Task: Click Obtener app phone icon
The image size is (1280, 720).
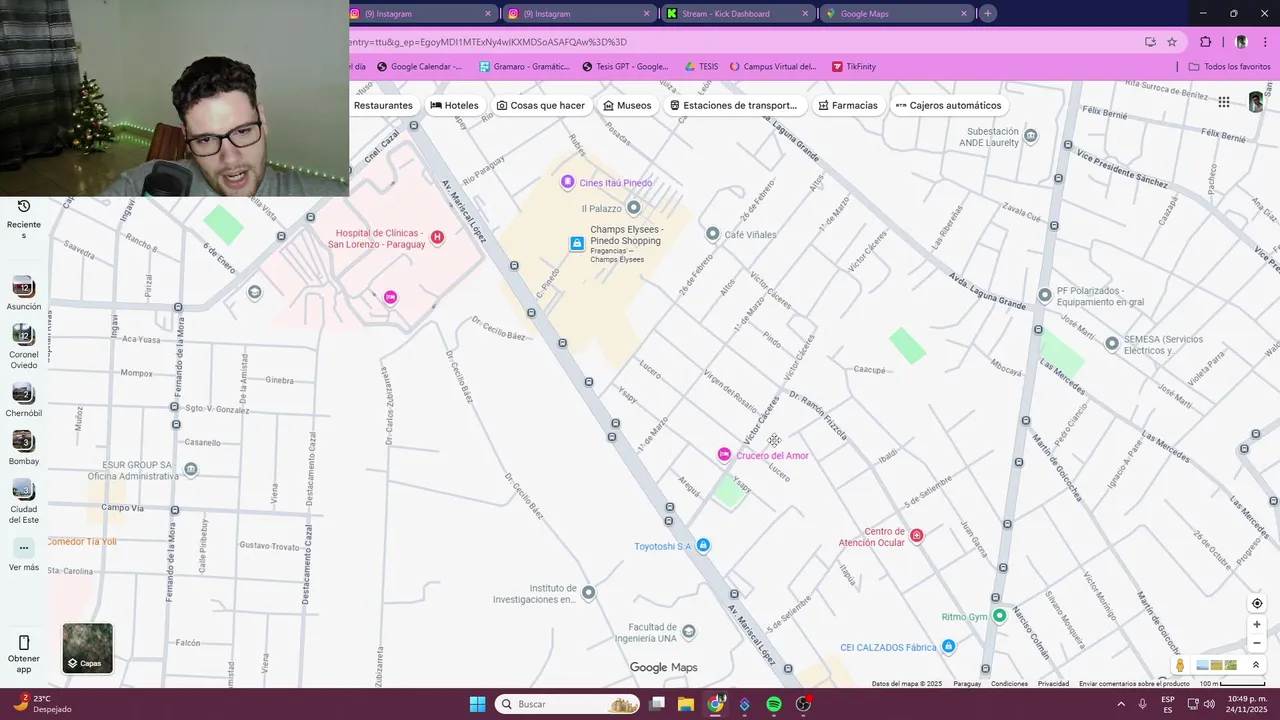Action: [24, 642]
